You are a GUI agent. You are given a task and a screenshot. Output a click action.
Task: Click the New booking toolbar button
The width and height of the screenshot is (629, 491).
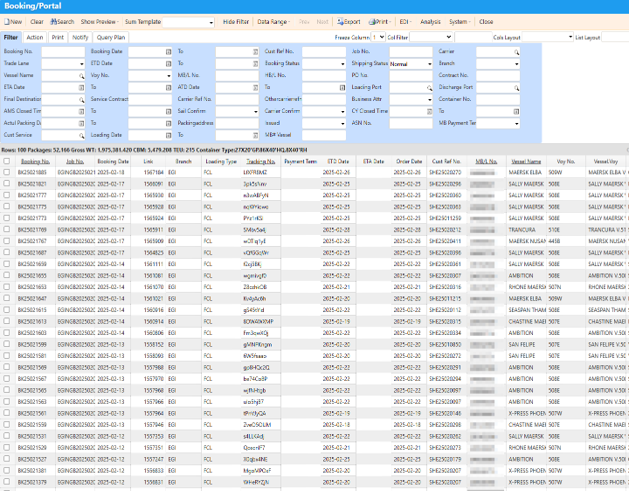coord(13,21)
